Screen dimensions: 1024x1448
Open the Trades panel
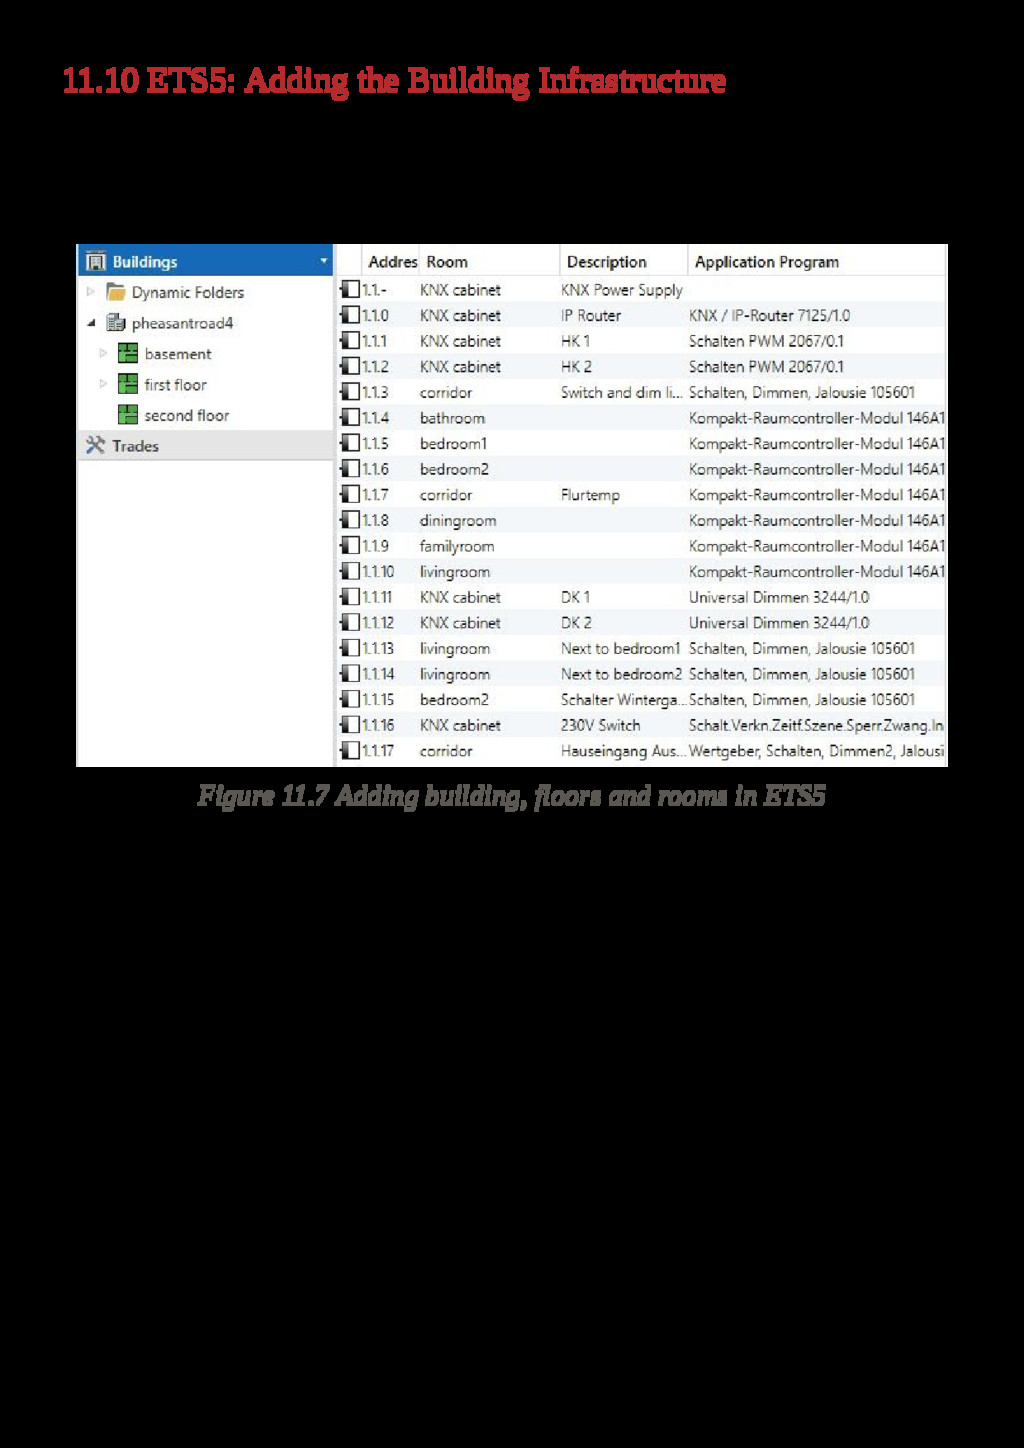(205, 446)
